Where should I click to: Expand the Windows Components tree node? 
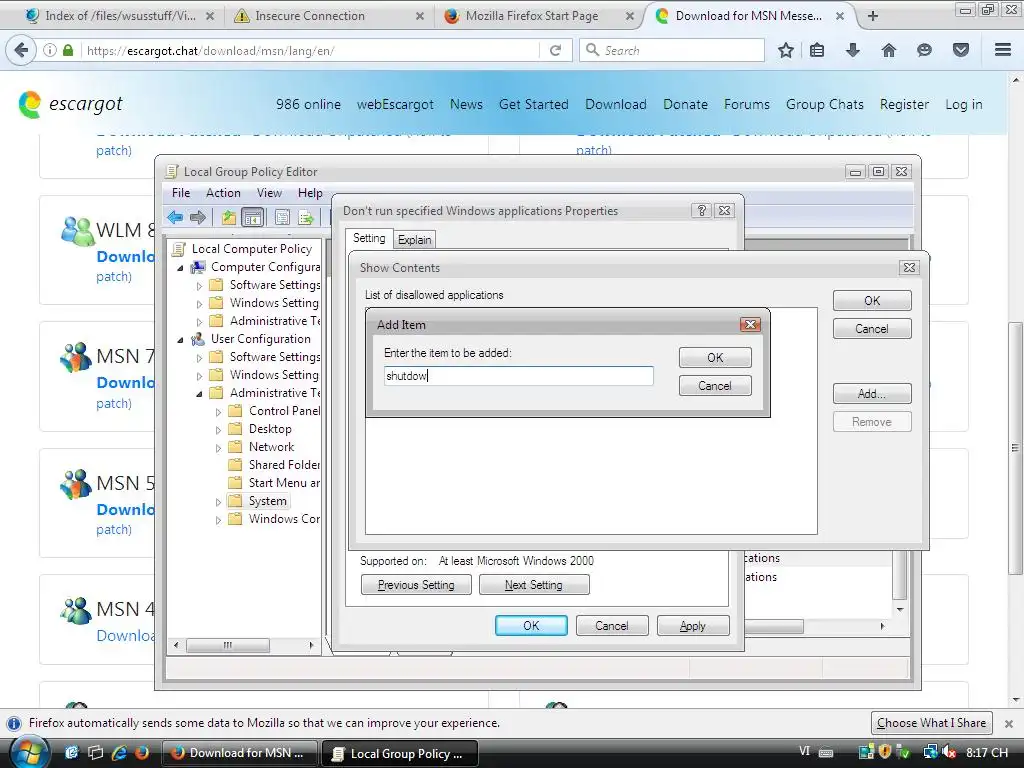pos(218,520)
